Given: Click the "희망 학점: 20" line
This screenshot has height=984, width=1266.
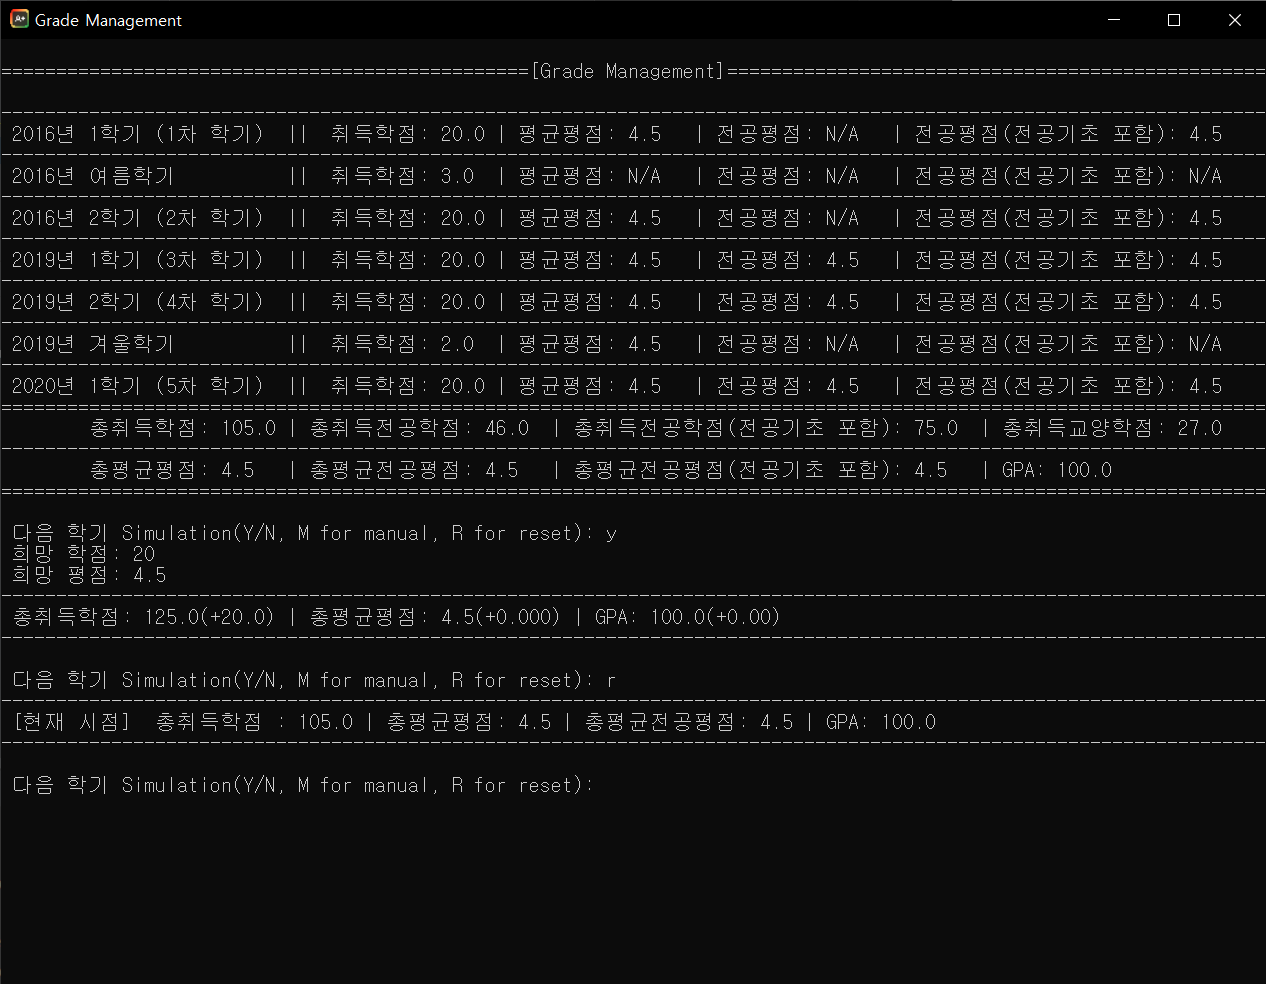Looking at the screenshot, I should point(83,554).
